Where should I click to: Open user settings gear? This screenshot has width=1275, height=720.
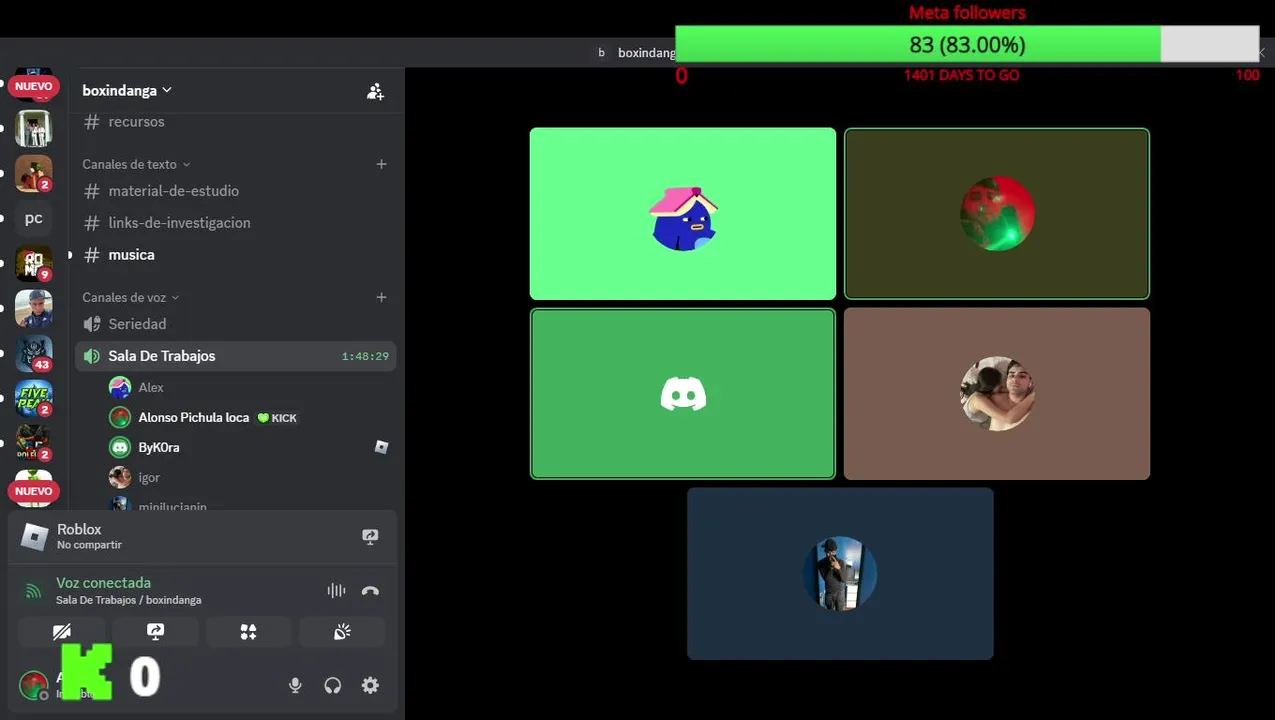(370, 685)
